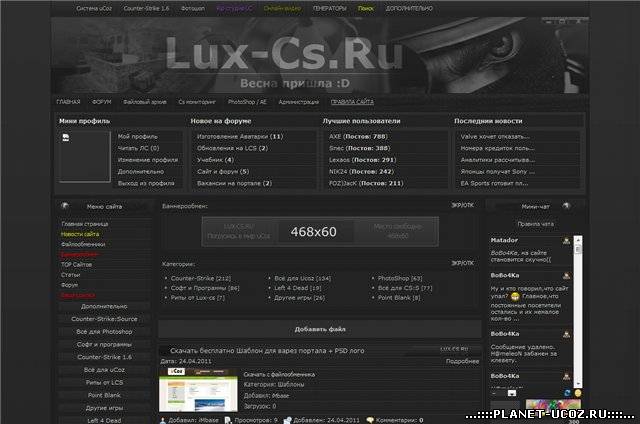Screen dimensions: 640x424
Task: Click the broken avatar image in Мини профиль
Action: pos(66,138)
